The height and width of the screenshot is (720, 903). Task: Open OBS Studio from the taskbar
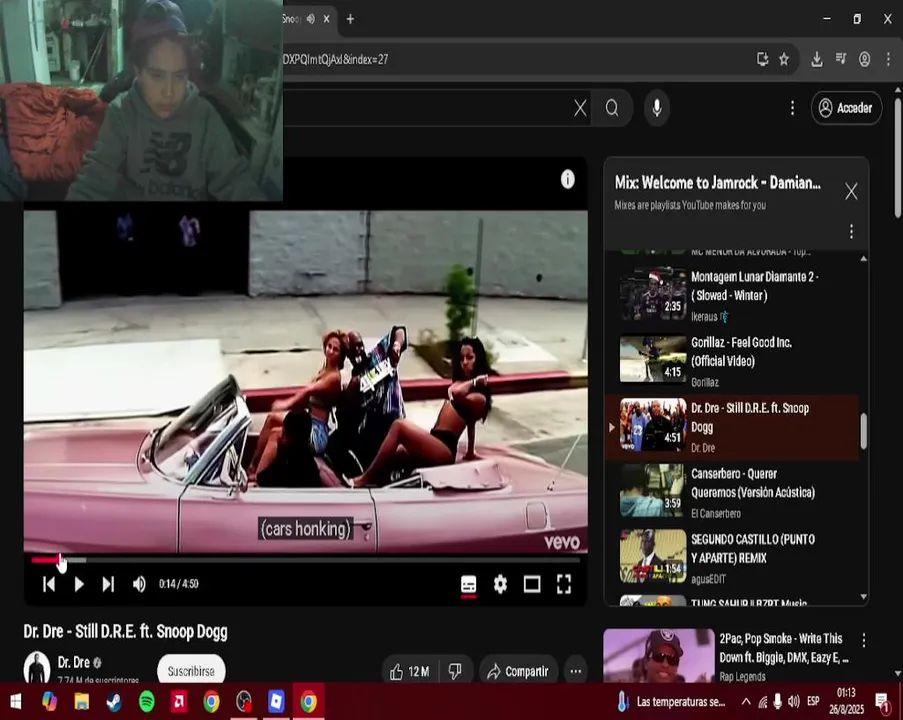tap(244, 702)
